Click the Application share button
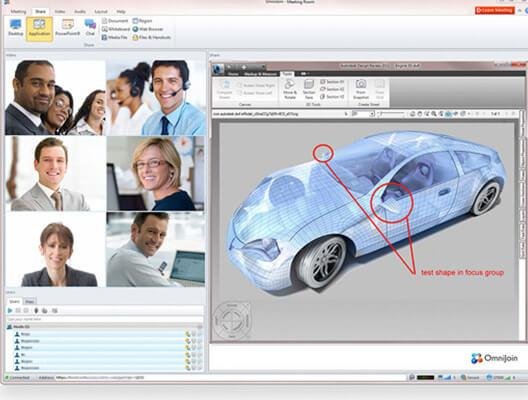The width and height of the screenshot is (528, 400). (39, 29)
